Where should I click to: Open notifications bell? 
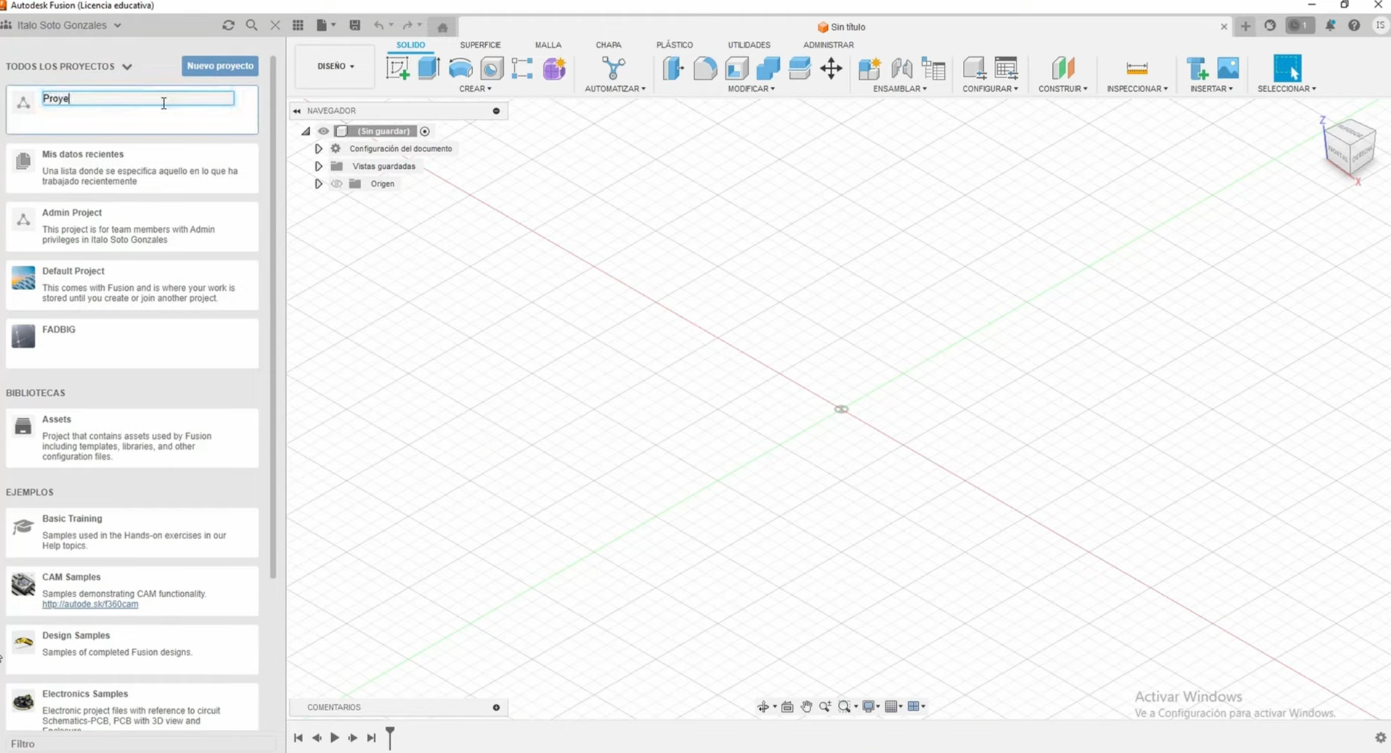coord(1330,26)
